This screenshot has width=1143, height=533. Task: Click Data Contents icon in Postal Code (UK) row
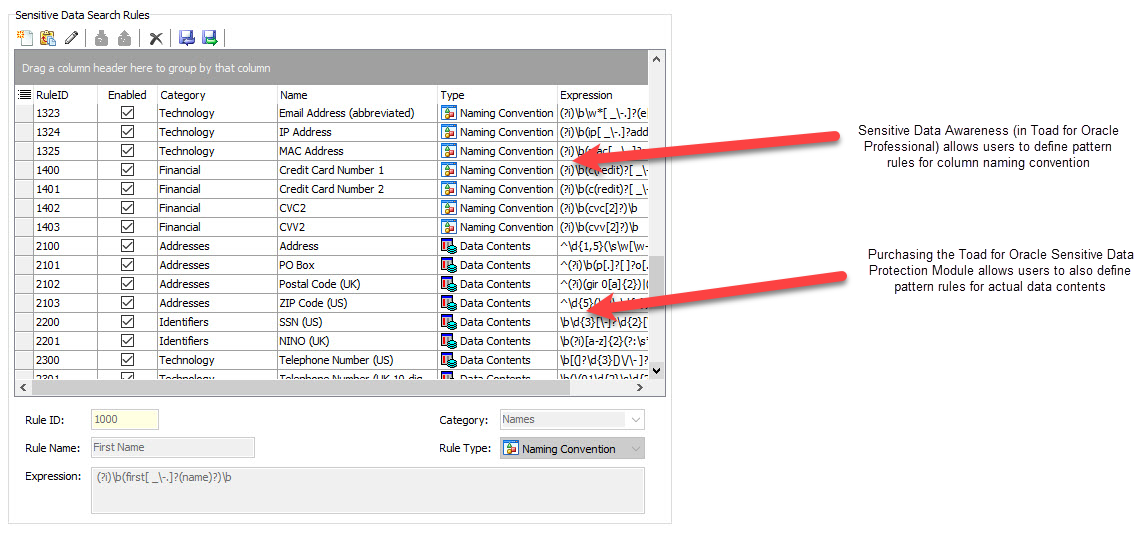point(449,284)
